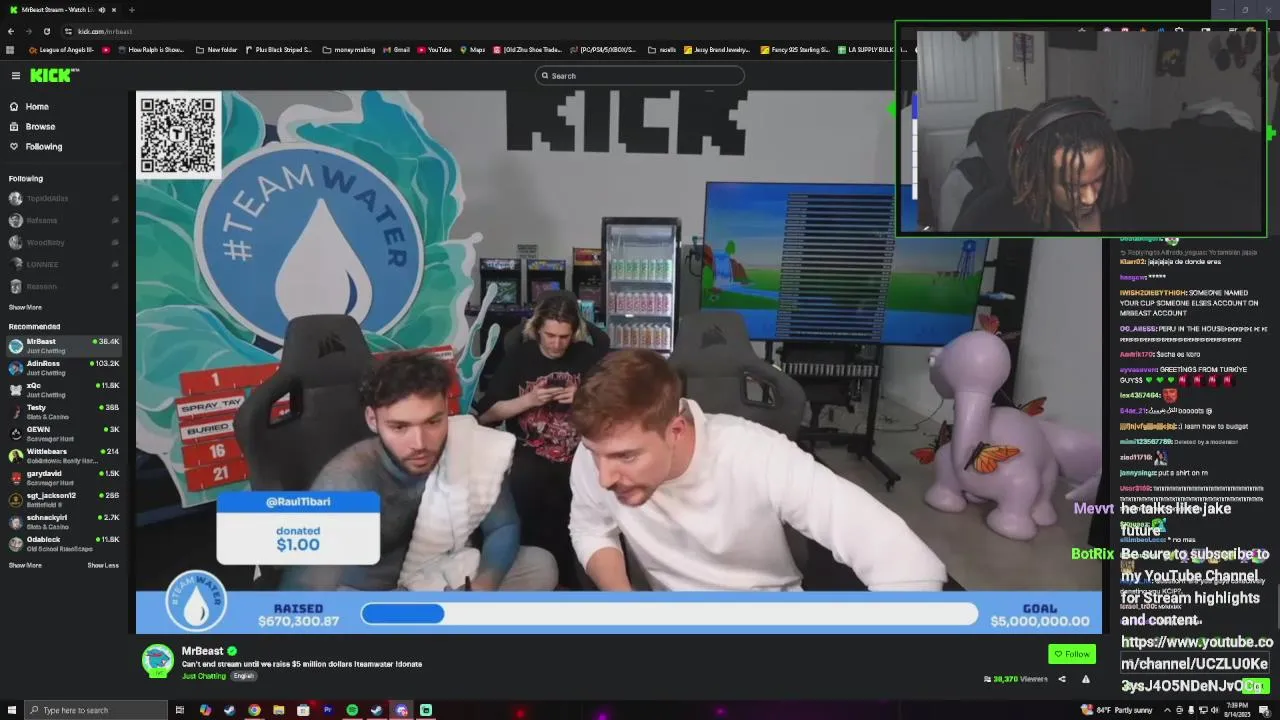1280x720 pixels.
Task: Open the Plus Black Striped bookmark
Action: tap(279, 49)
